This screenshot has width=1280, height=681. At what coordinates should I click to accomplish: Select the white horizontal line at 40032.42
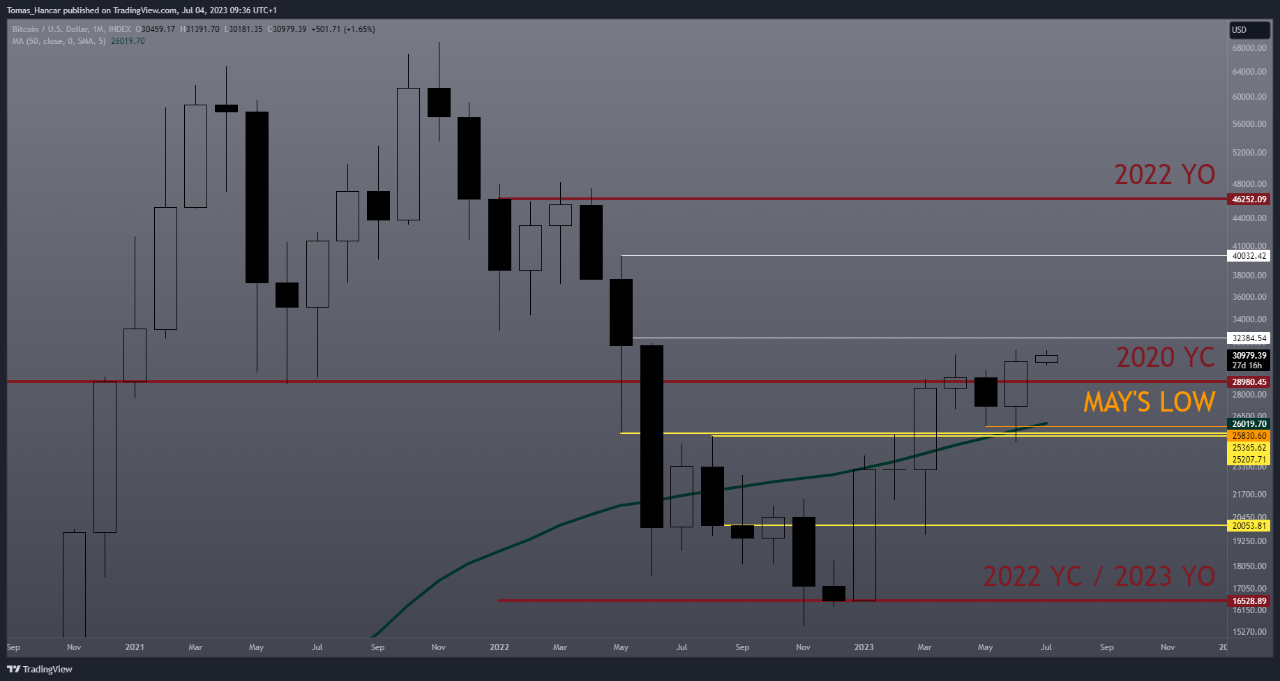[x=925, y=256]
